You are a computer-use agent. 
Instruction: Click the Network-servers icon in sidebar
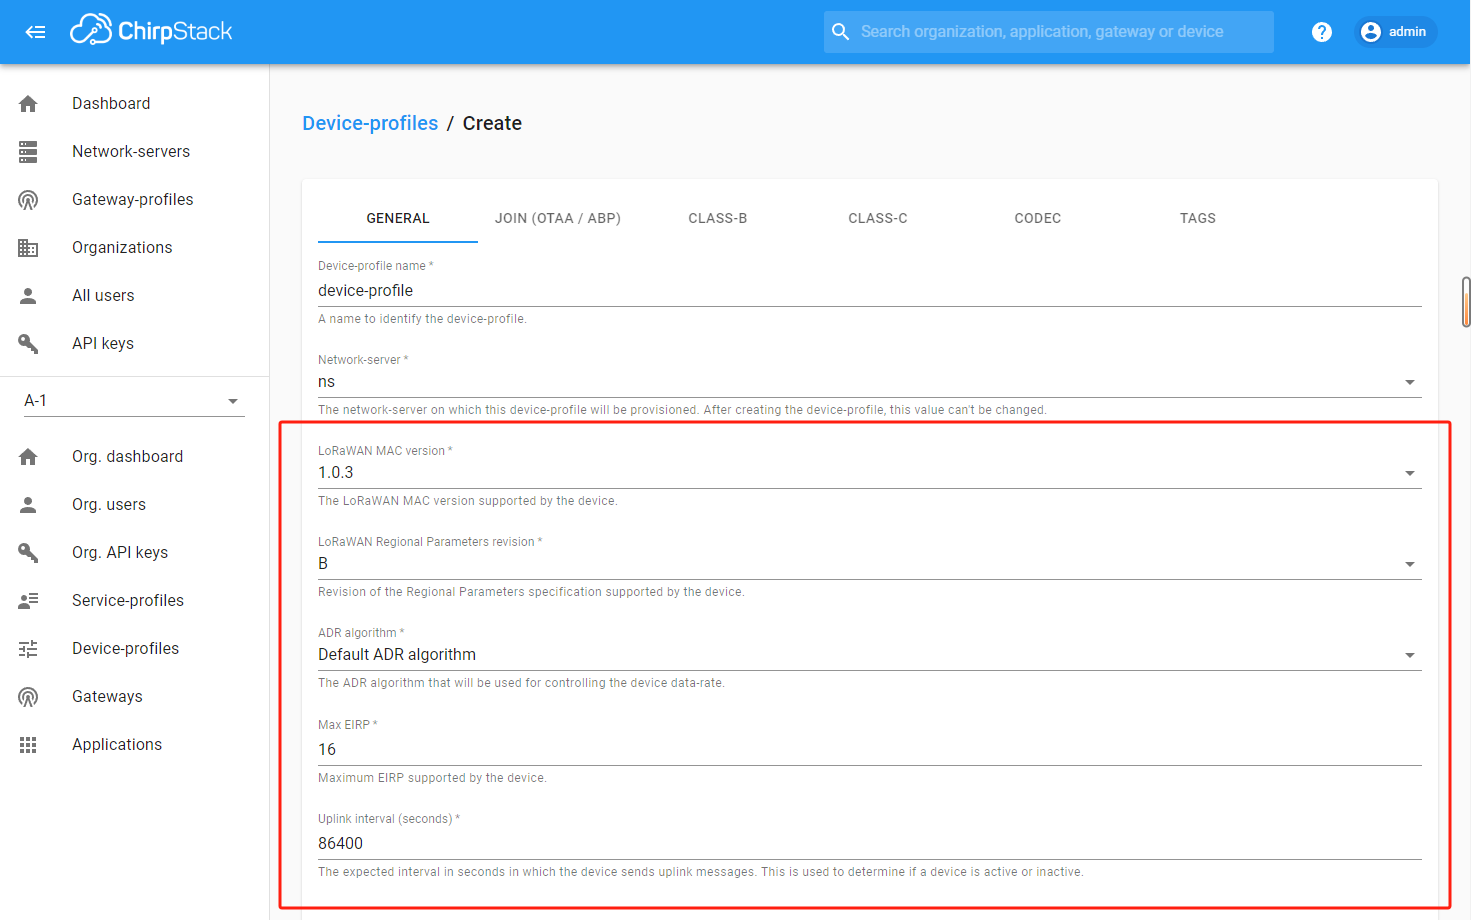point(28,152)
